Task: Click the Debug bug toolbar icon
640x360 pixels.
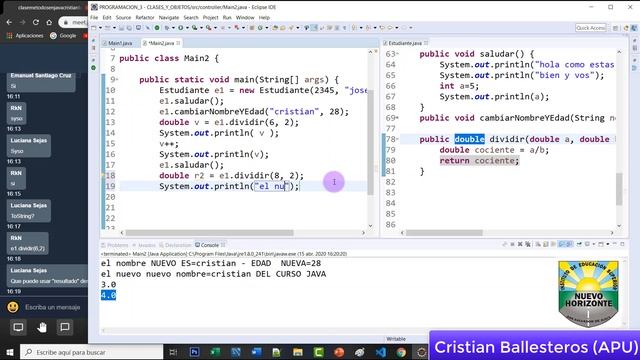Action: click(x=167, y=28)
